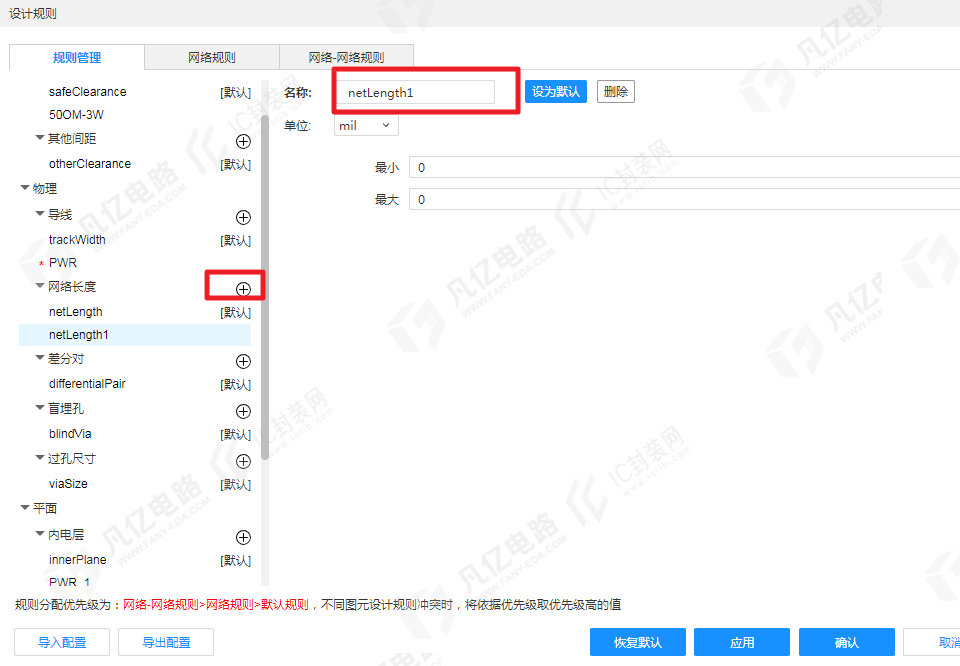Select the differentialPair rule
This screenshot has height=666, width=960.
(88, 384)
